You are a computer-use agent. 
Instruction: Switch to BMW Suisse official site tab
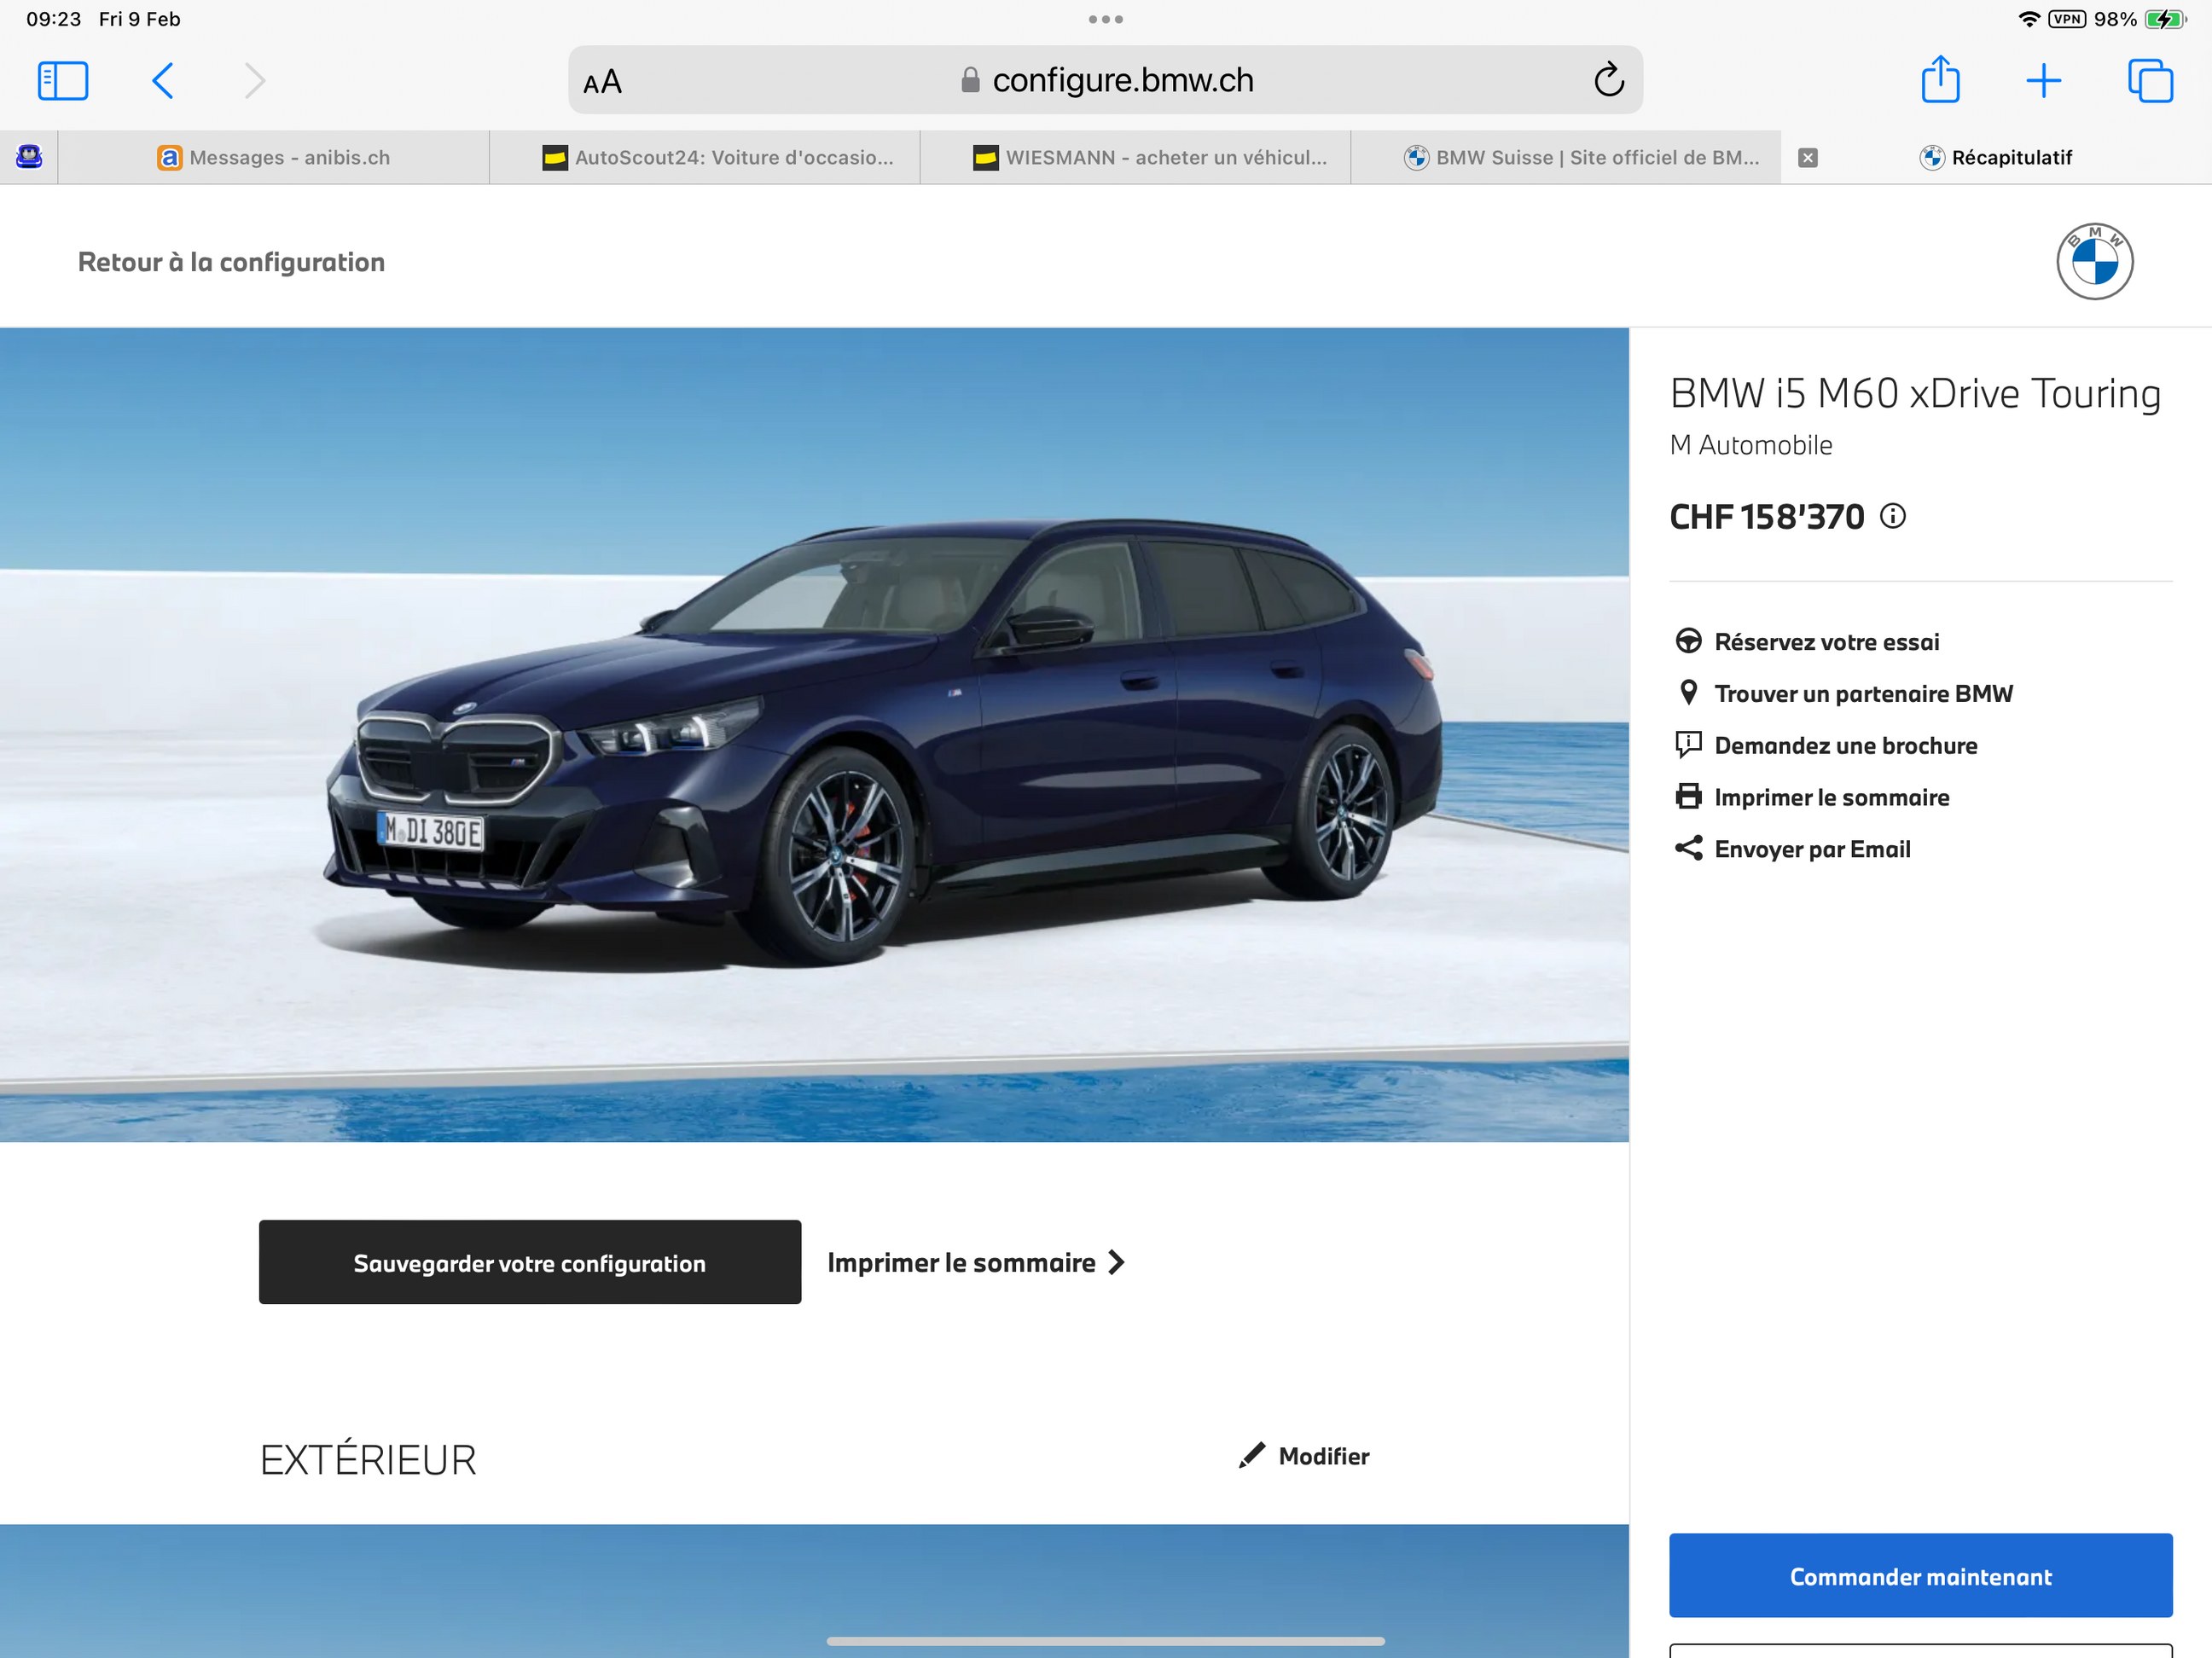pyautogui.click(x=1566, y=157)
